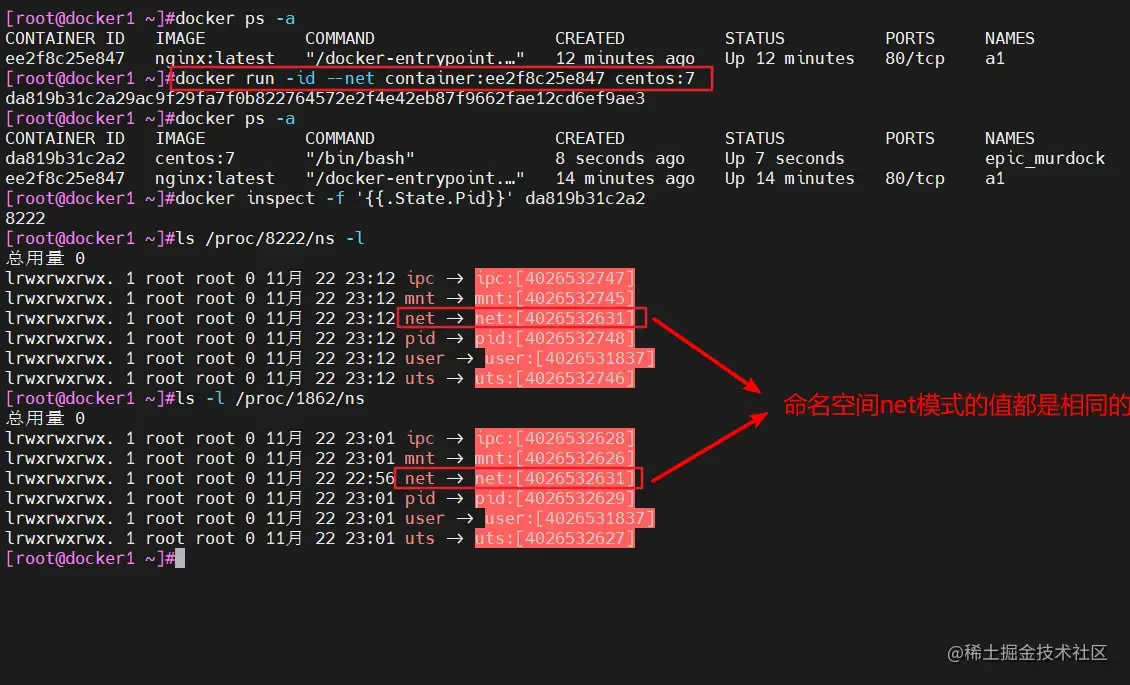Viewport: 1130px width, 685px height.
Task: Select the 'Up 12 minutes' status value
Action: point(789,58)
